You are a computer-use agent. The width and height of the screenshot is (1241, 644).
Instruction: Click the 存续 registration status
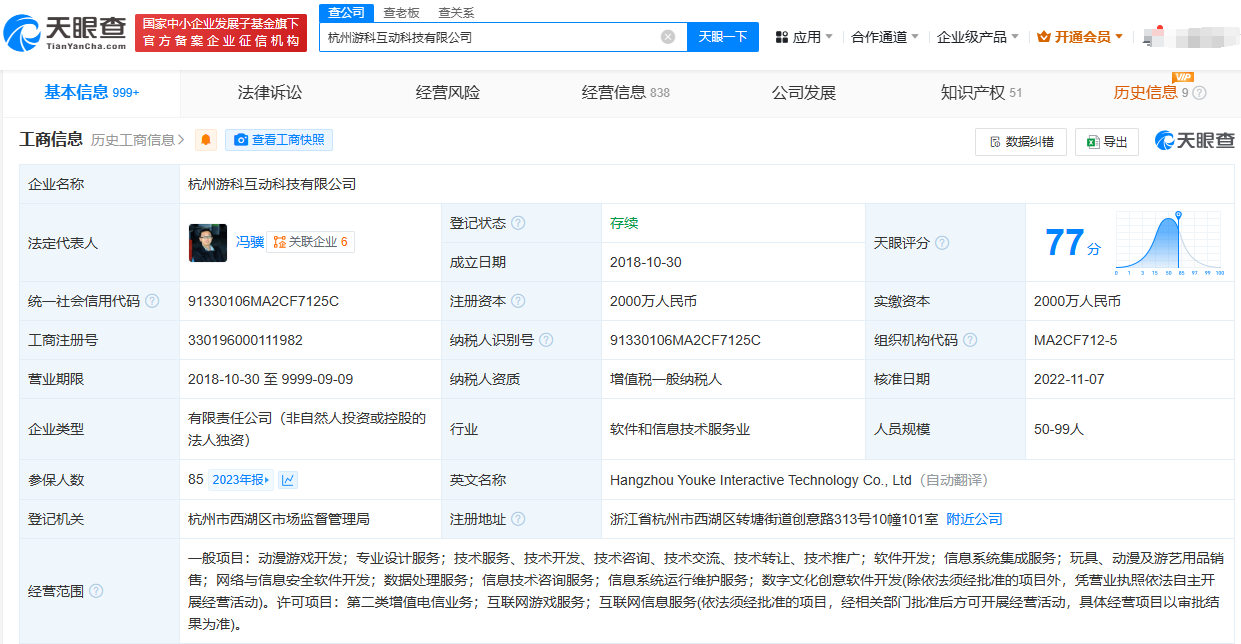(x=624, y=223)
